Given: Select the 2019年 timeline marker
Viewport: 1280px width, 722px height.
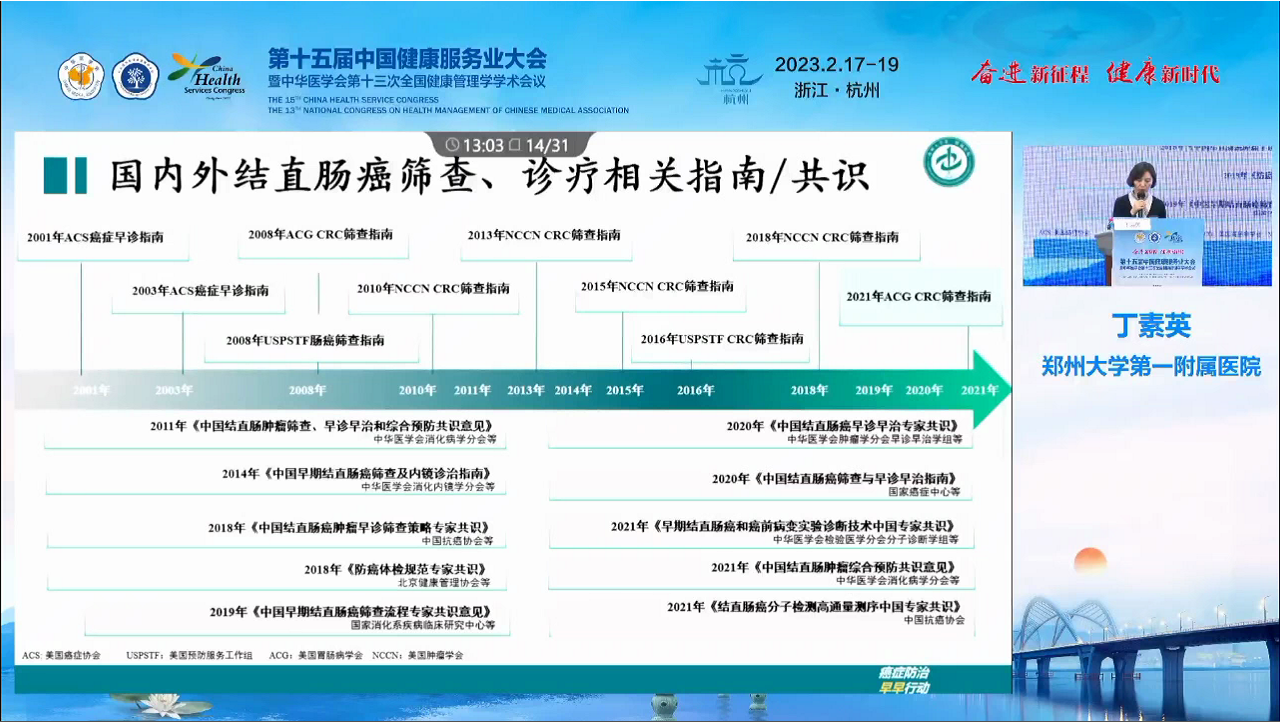Looking at the screenshot, I should pyautogui.click(x=874, y=390).
